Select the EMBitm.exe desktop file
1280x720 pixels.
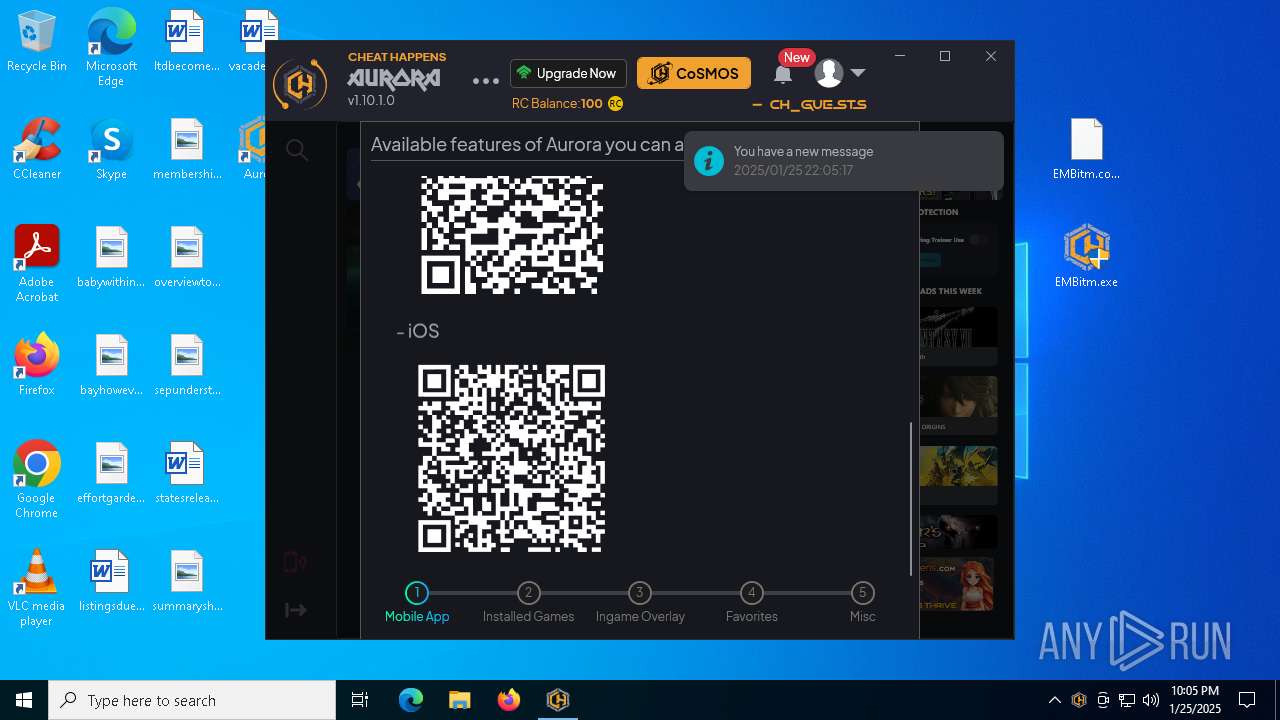[1086, 257]
